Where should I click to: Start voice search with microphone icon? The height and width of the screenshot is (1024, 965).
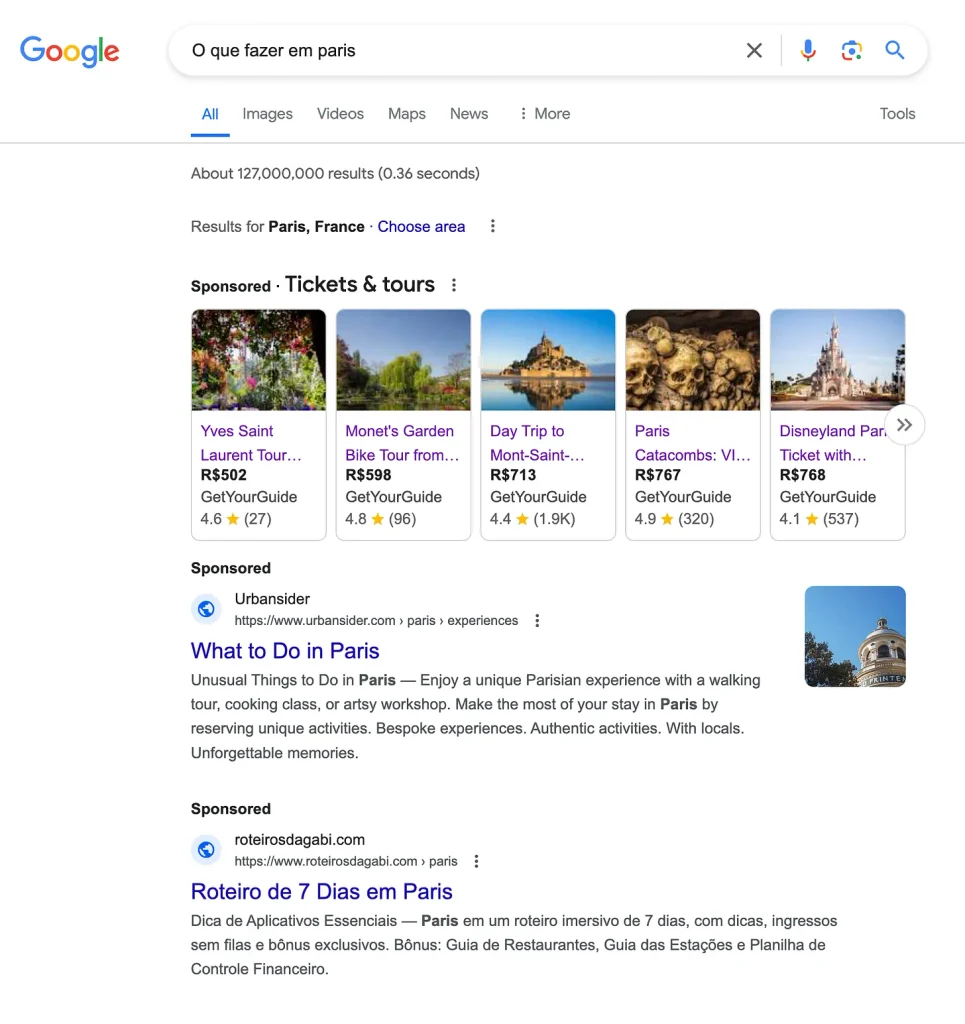(808, 50)
